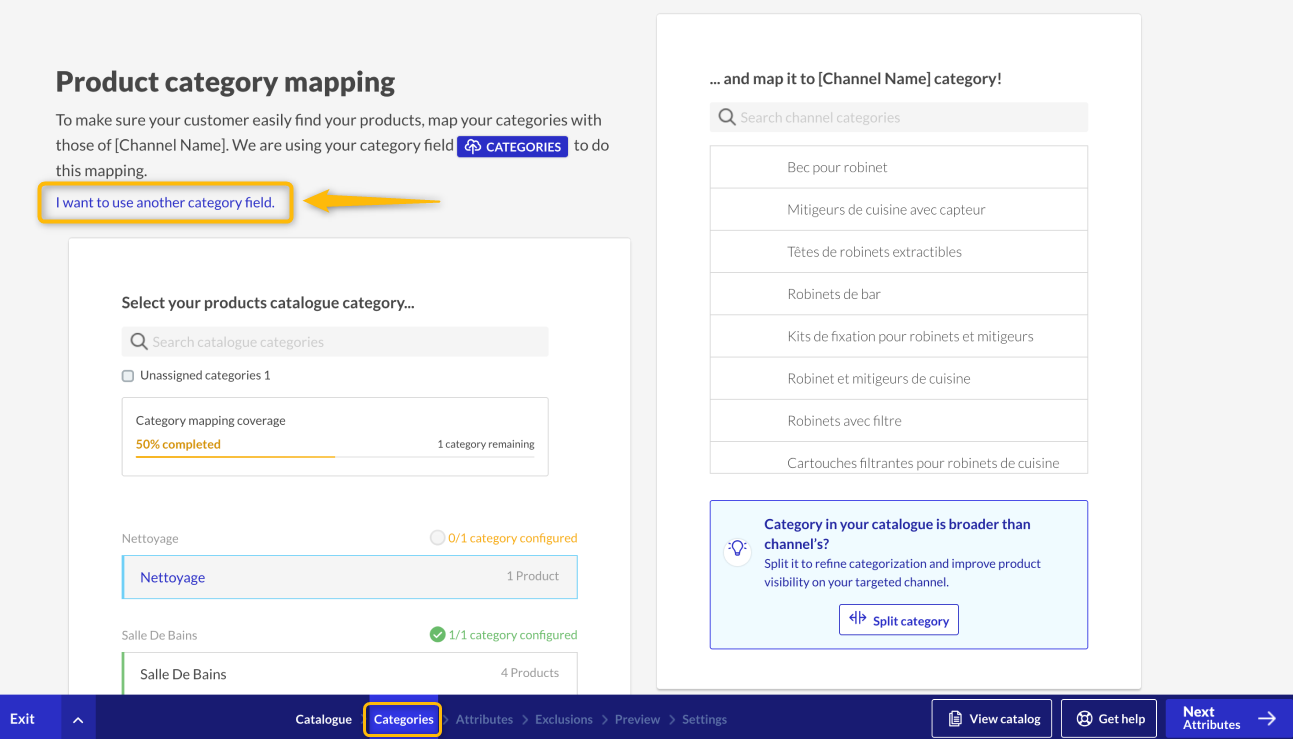
Task: Select the Nettoyage catalogue category row
Action: [x=350, y=577]
